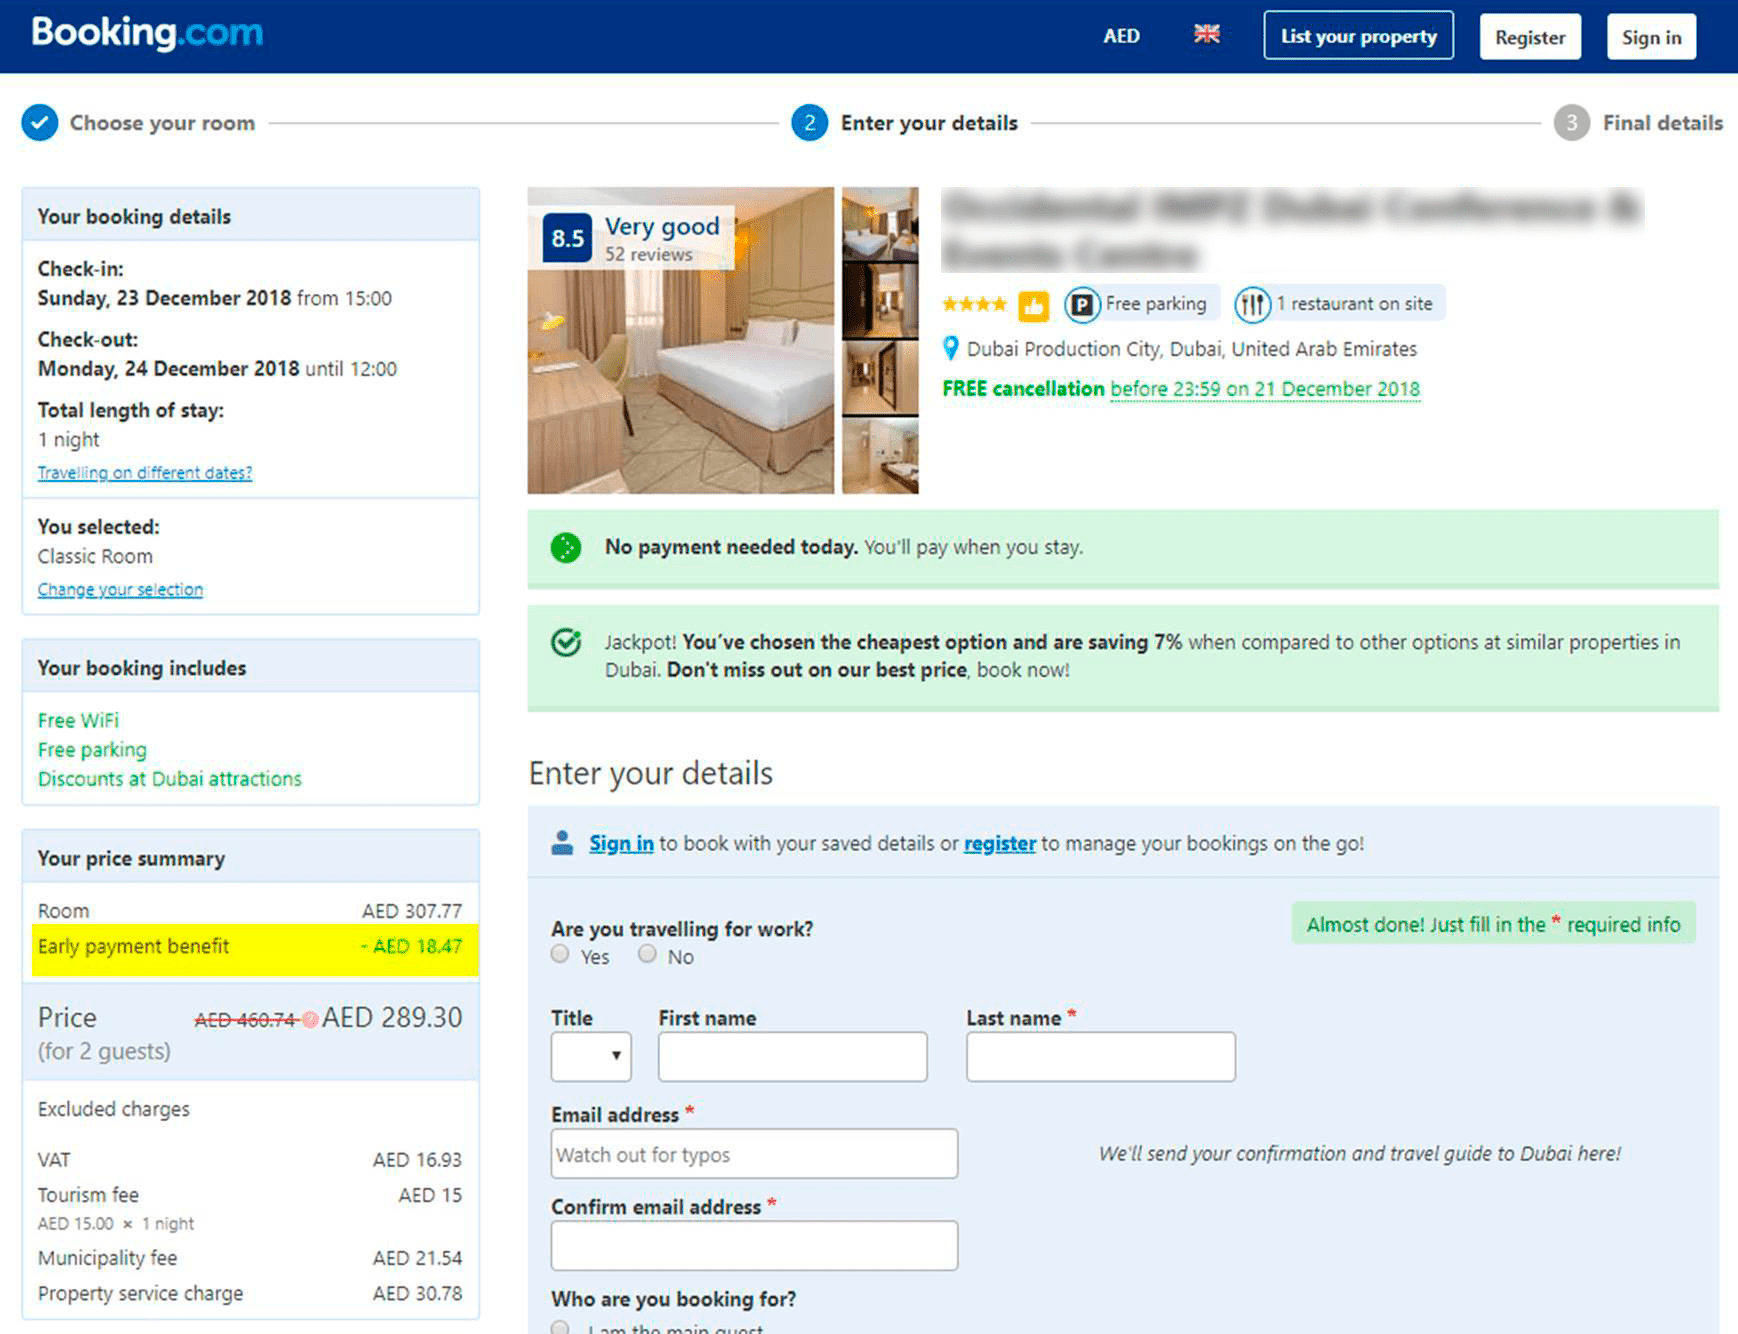
Task: Click Discounts at Dubai attractions text
Action: click(x=170, y=779)
